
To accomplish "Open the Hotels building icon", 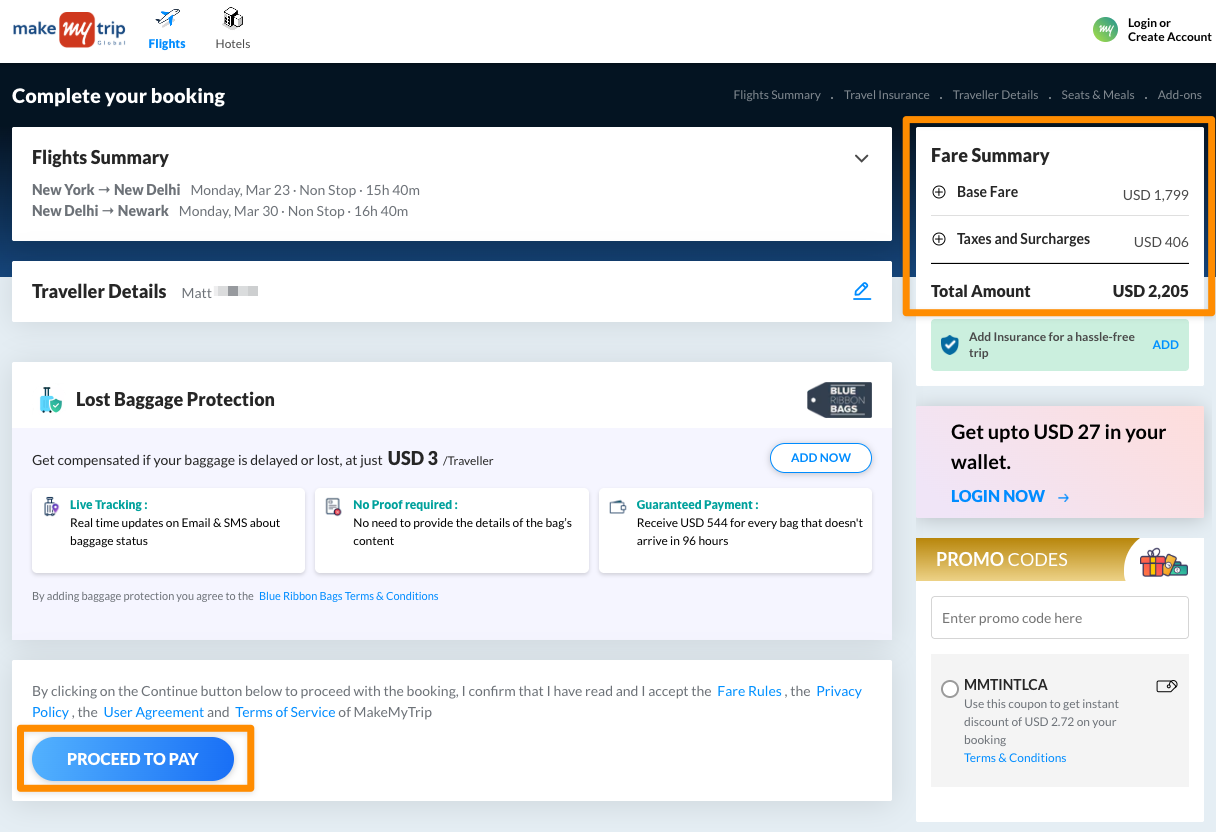I will click(233, 19).
